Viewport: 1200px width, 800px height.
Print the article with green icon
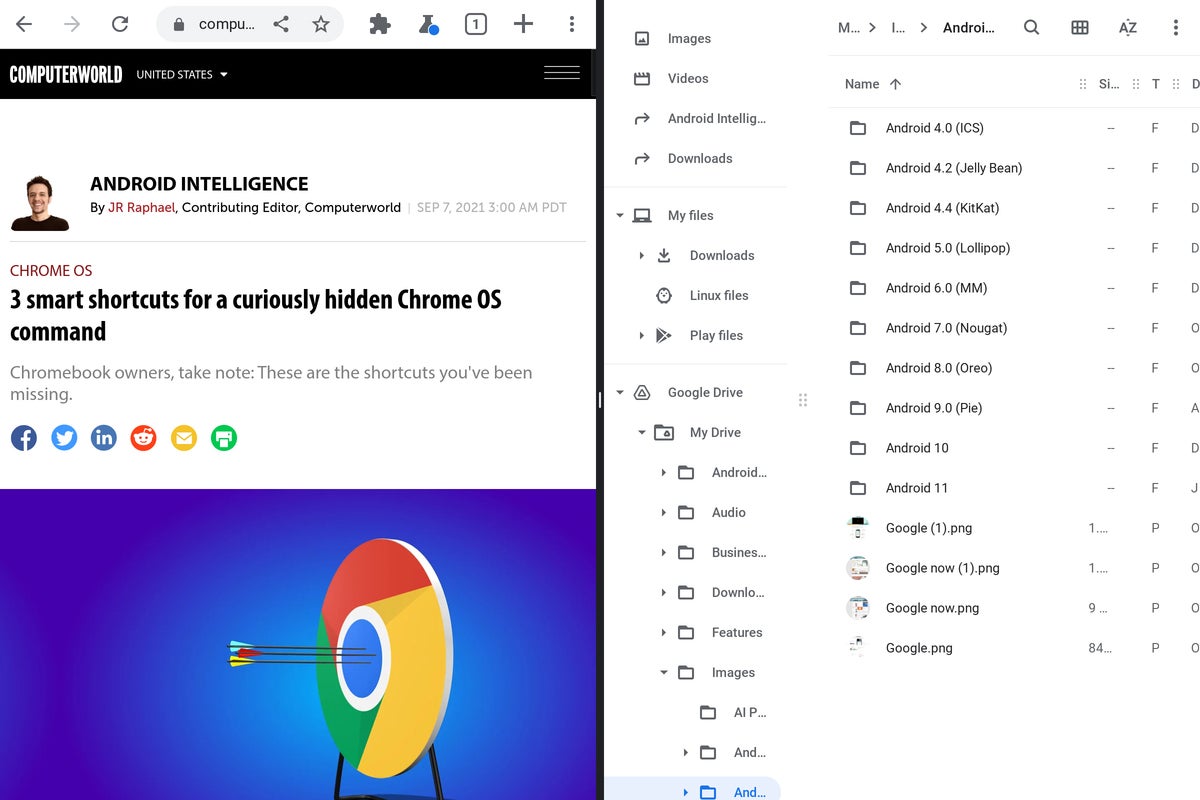(x=224, y=437)
